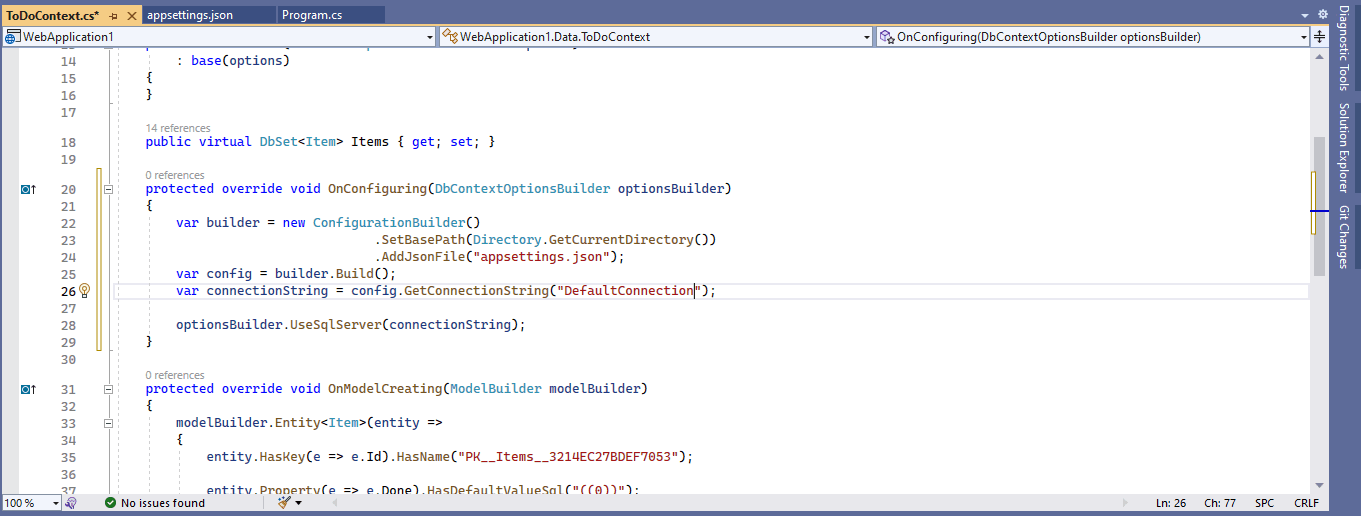Click DbSet on line 18
1361x516 pixels.
(x=278, y=142)
